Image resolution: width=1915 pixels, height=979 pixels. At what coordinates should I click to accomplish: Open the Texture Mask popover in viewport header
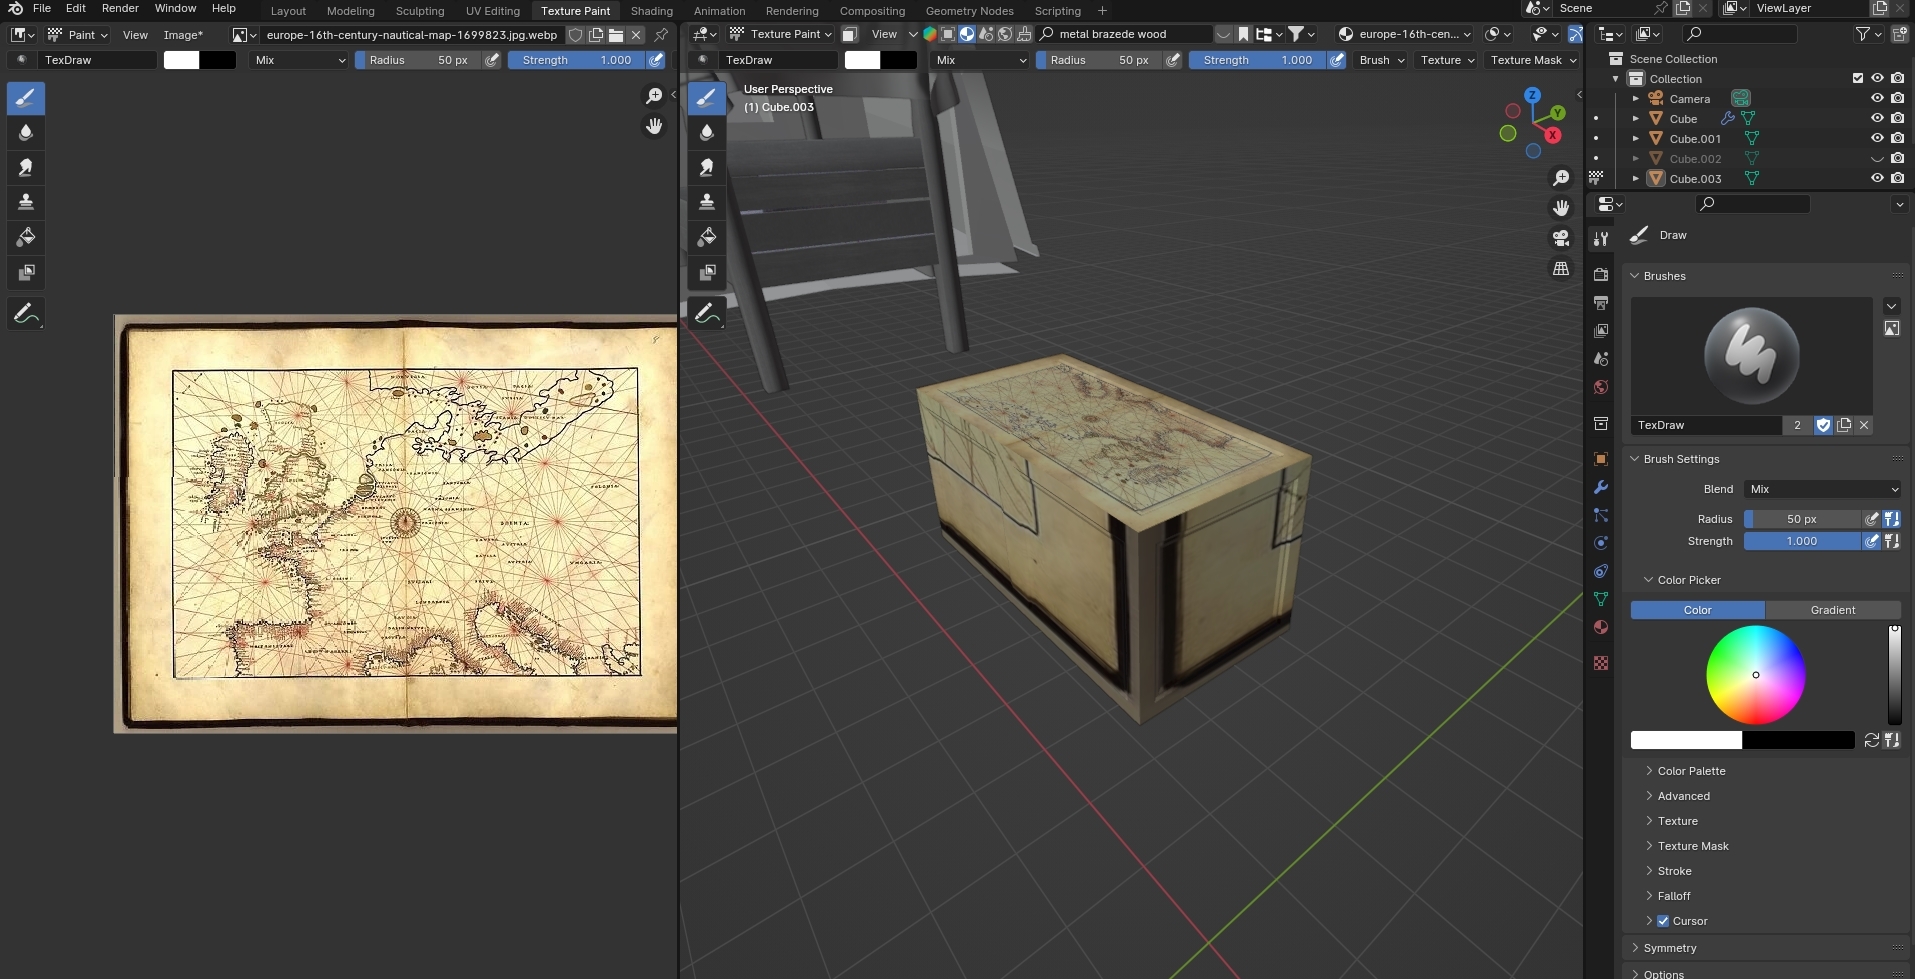coord(1533,60)
